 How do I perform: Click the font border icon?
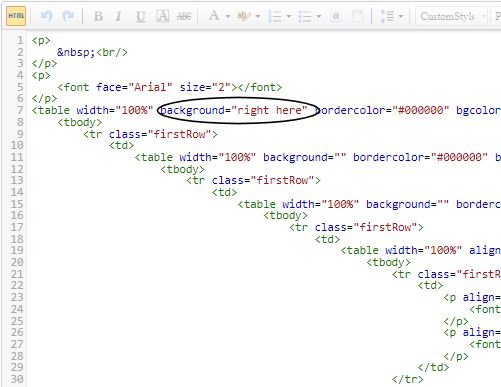point(163,16)
